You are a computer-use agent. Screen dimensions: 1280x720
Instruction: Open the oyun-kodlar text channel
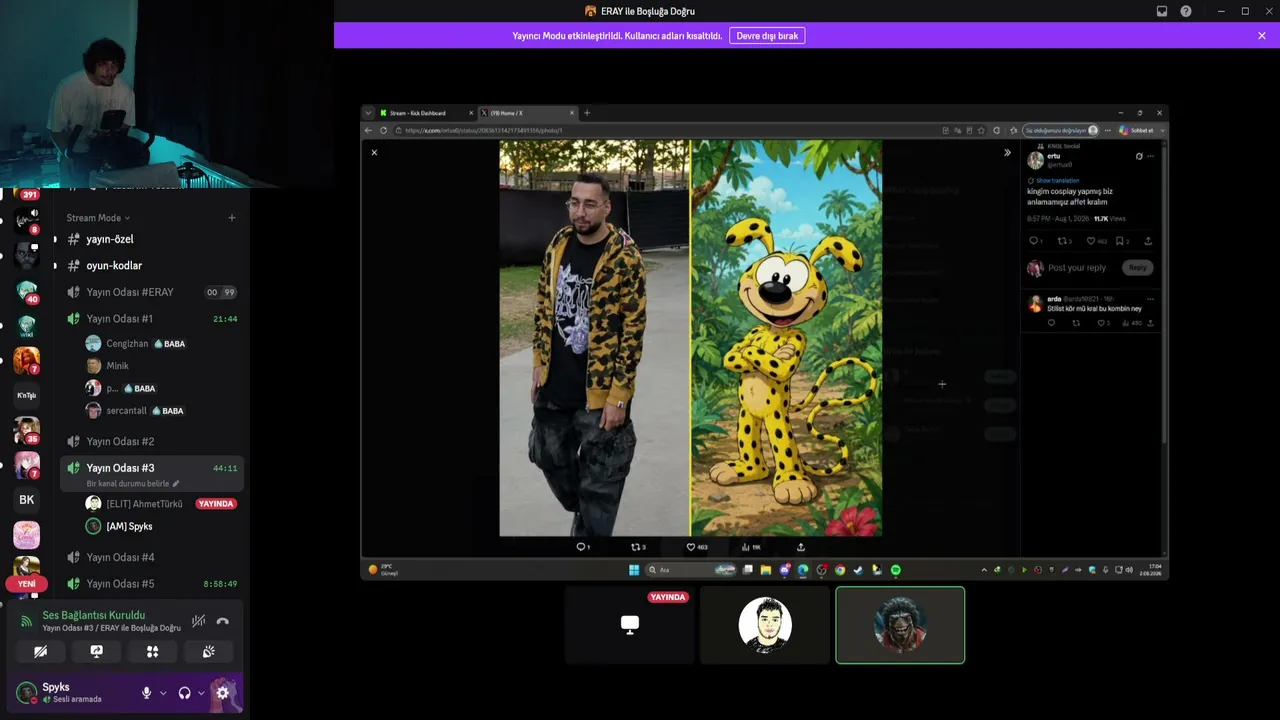click(150, 266)
